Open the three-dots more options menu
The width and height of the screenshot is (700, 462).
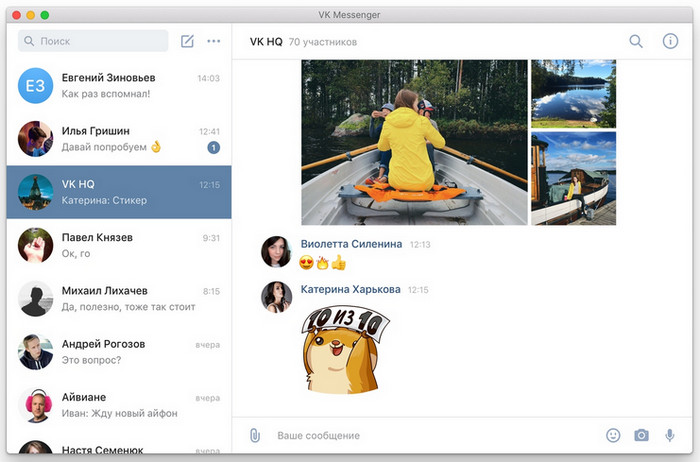pos(213,41)
